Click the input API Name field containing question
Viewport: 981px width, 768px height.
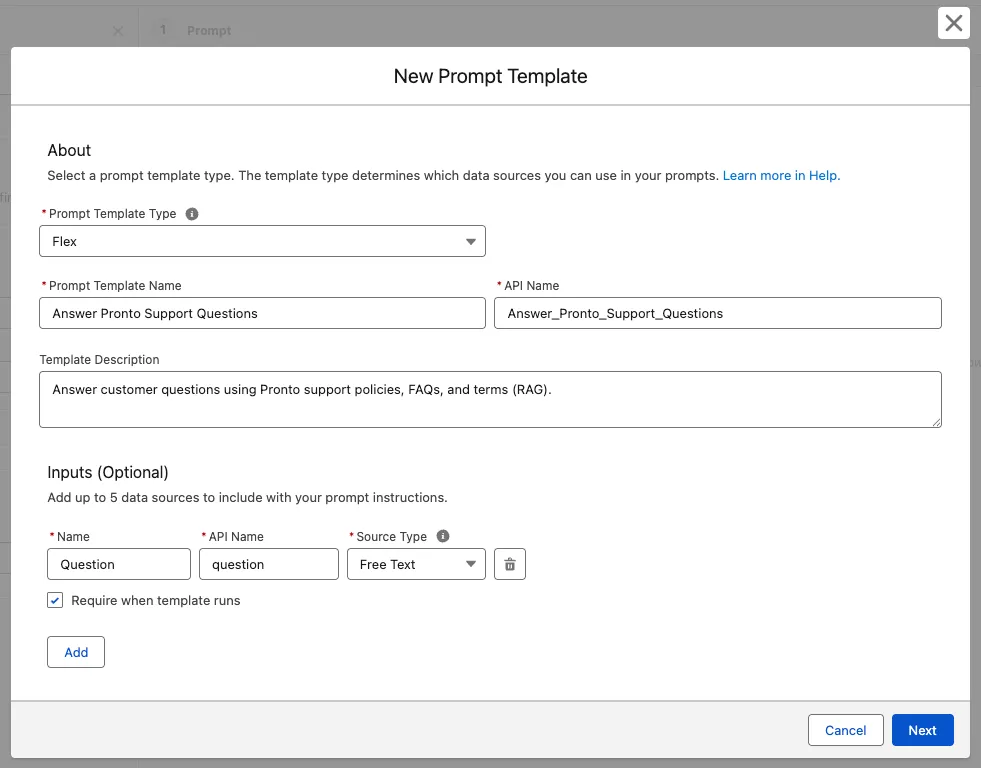tap(268, 564)
